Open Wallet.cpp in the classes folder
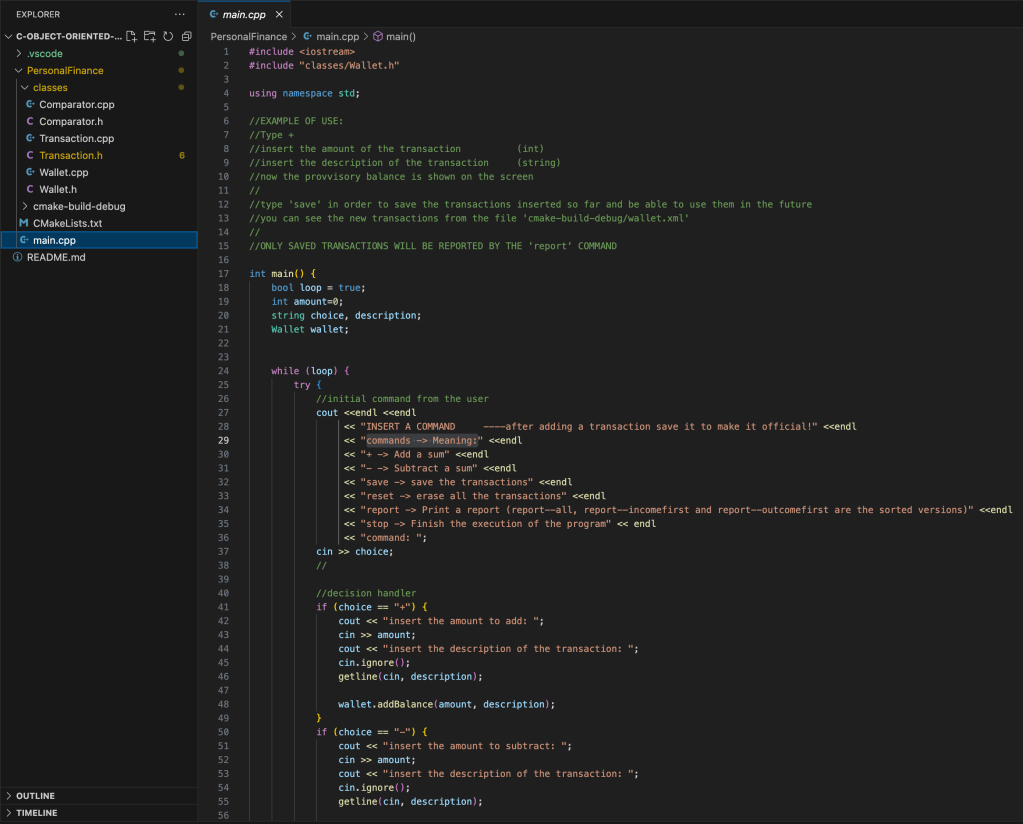Image resolution: width=1023 pixels, height=824 pixels. [x=64, y=172]
